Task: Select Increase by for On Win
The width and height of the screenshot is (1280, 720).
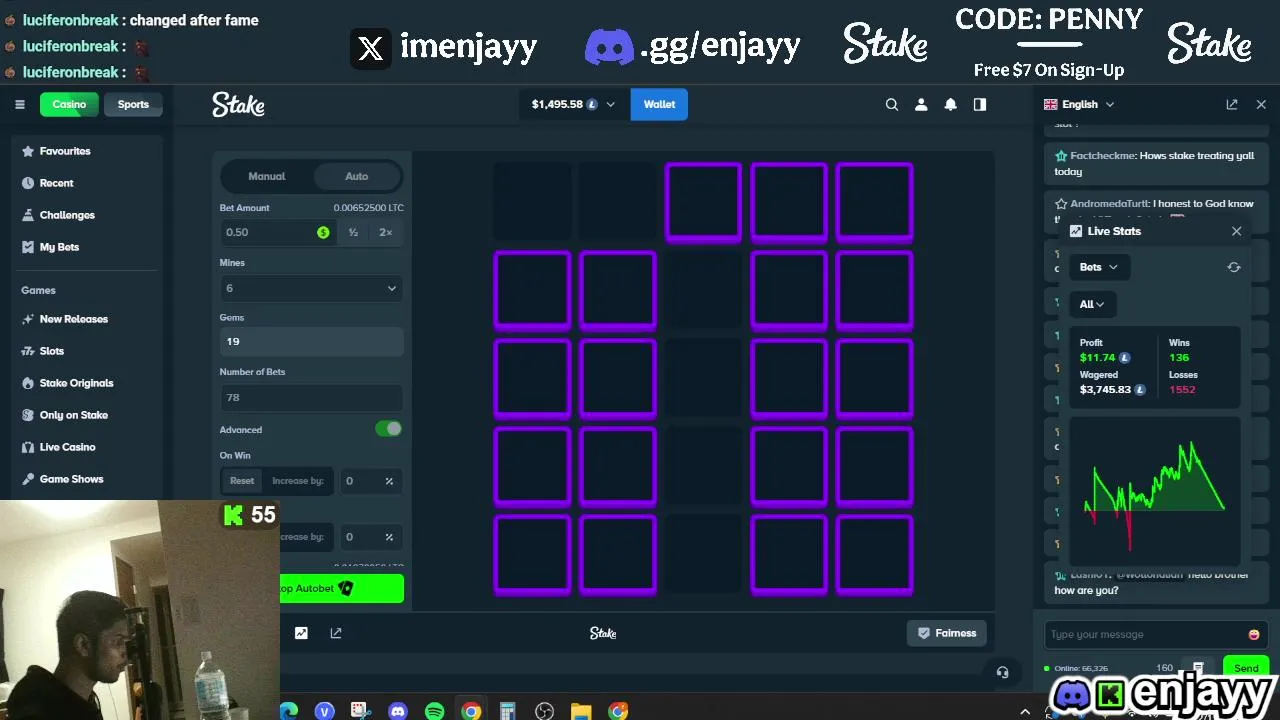Action: point(298,481)
